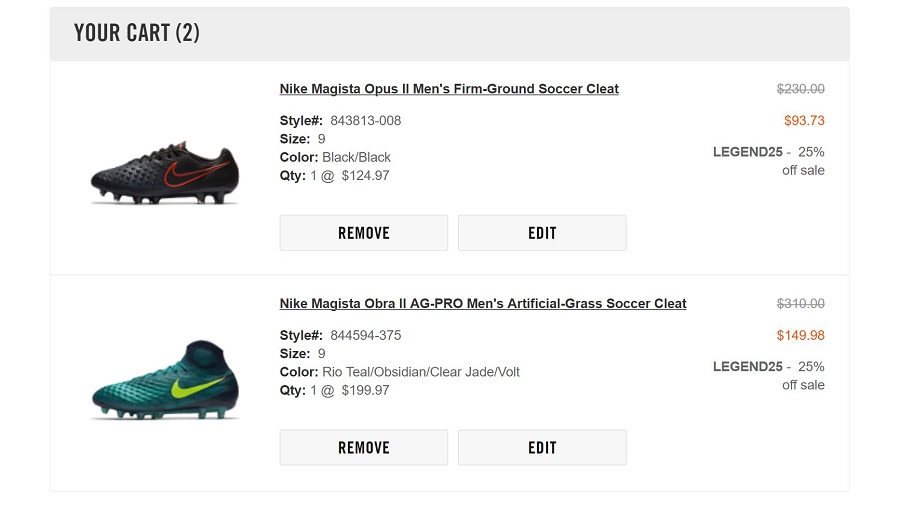Edit the Magista Opus II cart item
The image size is (900, 505).
pyautogui.click(x=542, y=233)
